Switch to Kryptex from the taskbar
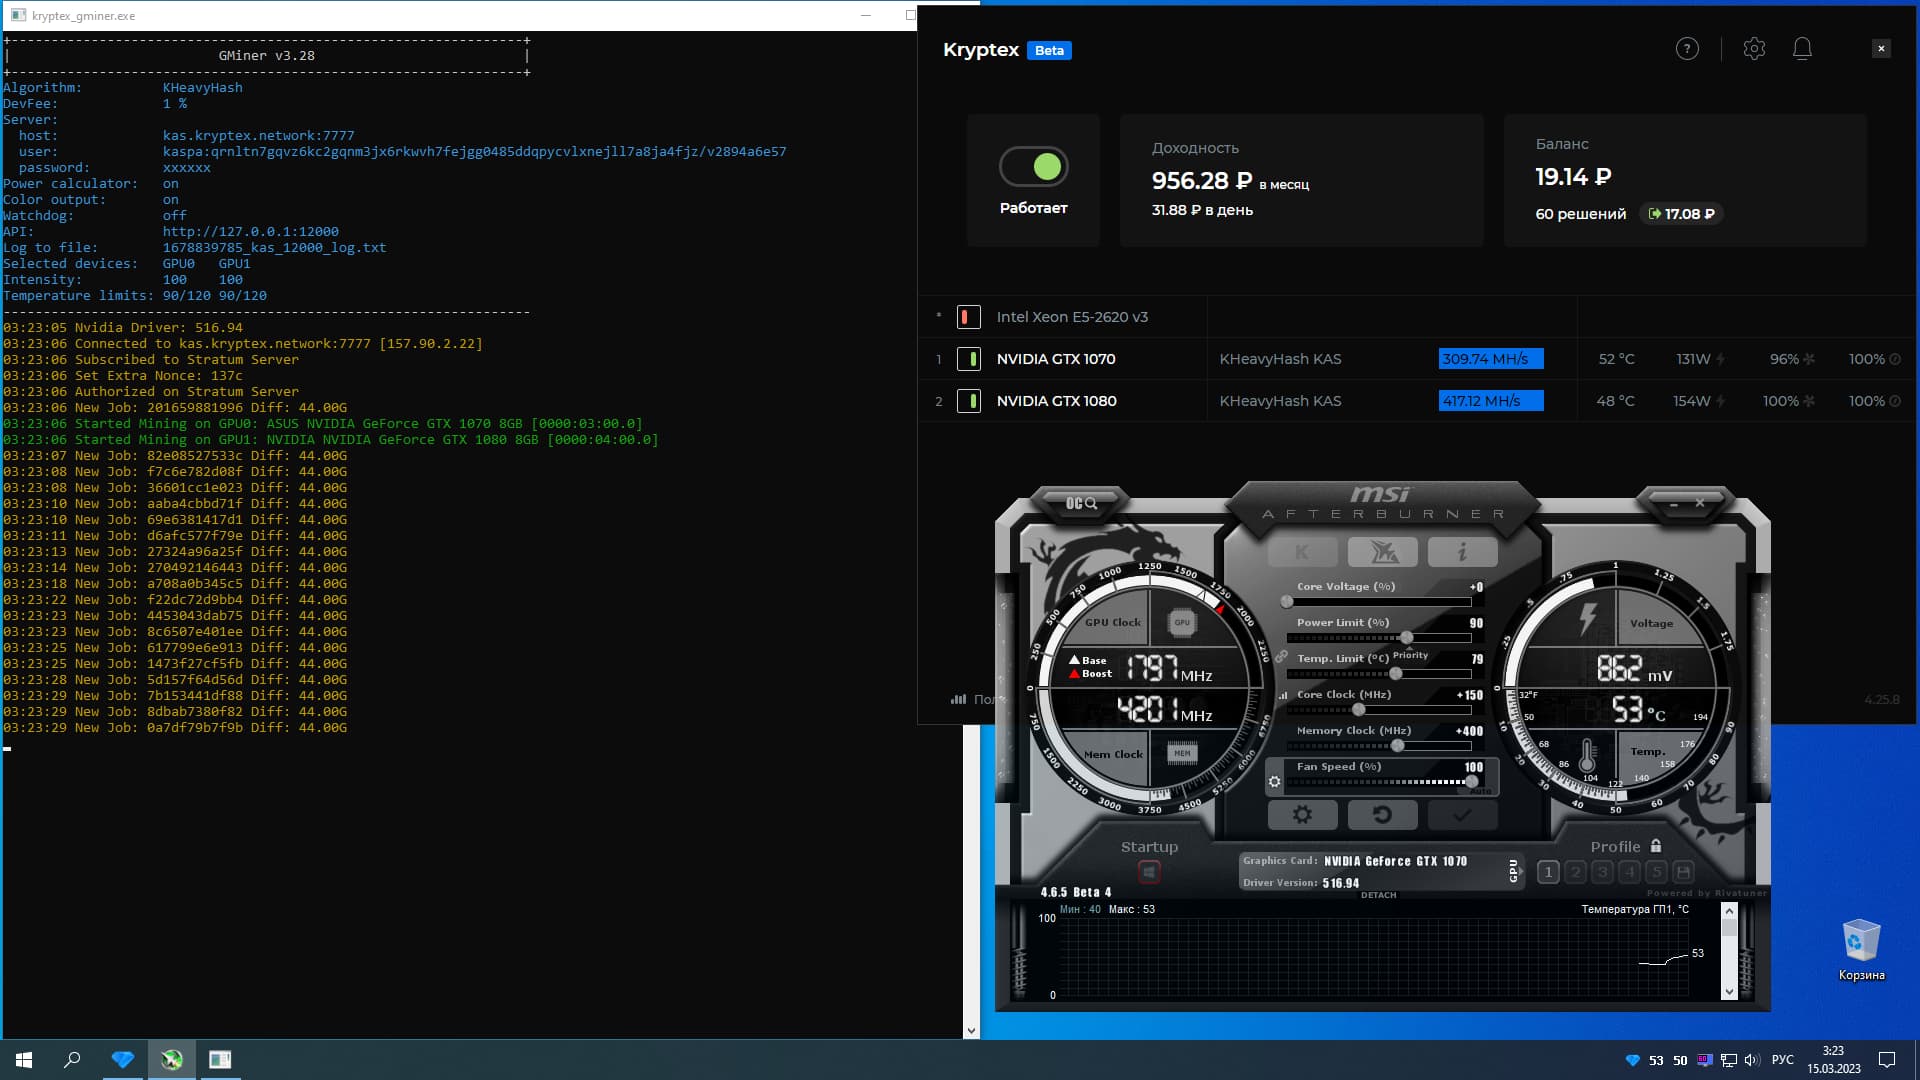Viewport: 1920px width, 1080px height. tap(122, 1060)
